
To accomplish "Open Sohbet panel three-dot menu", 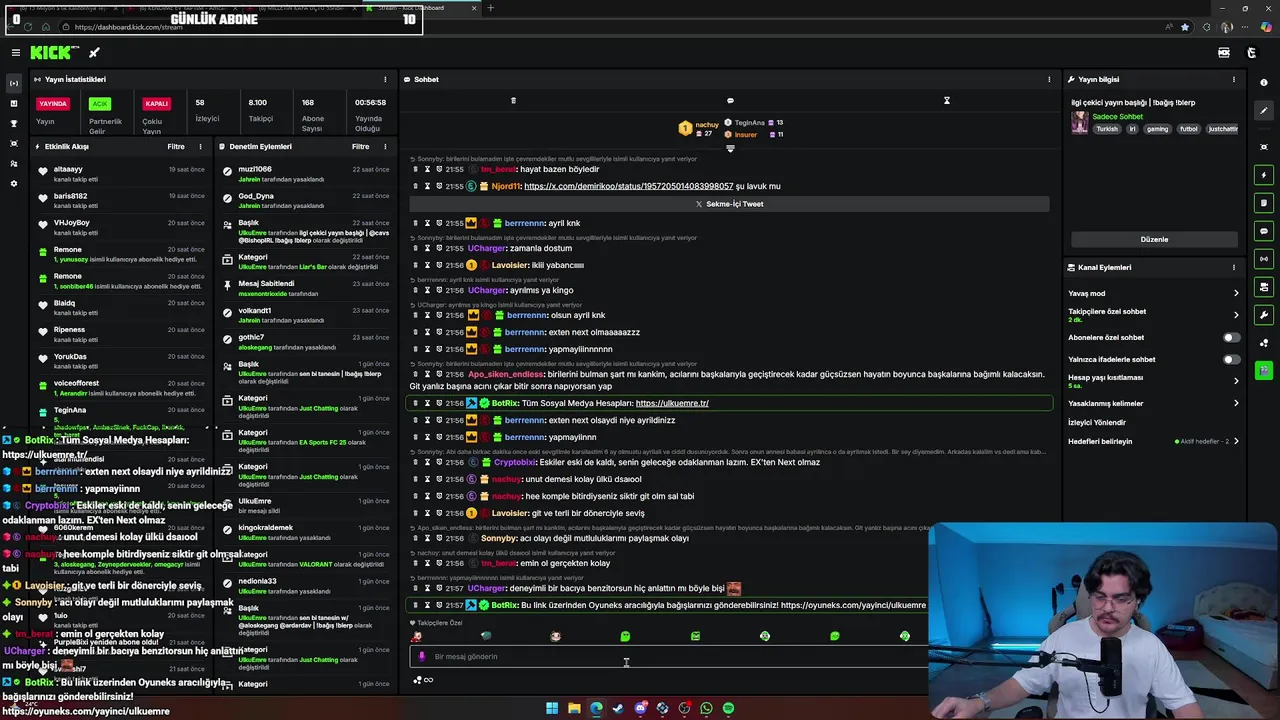I will click(1049, 79).
